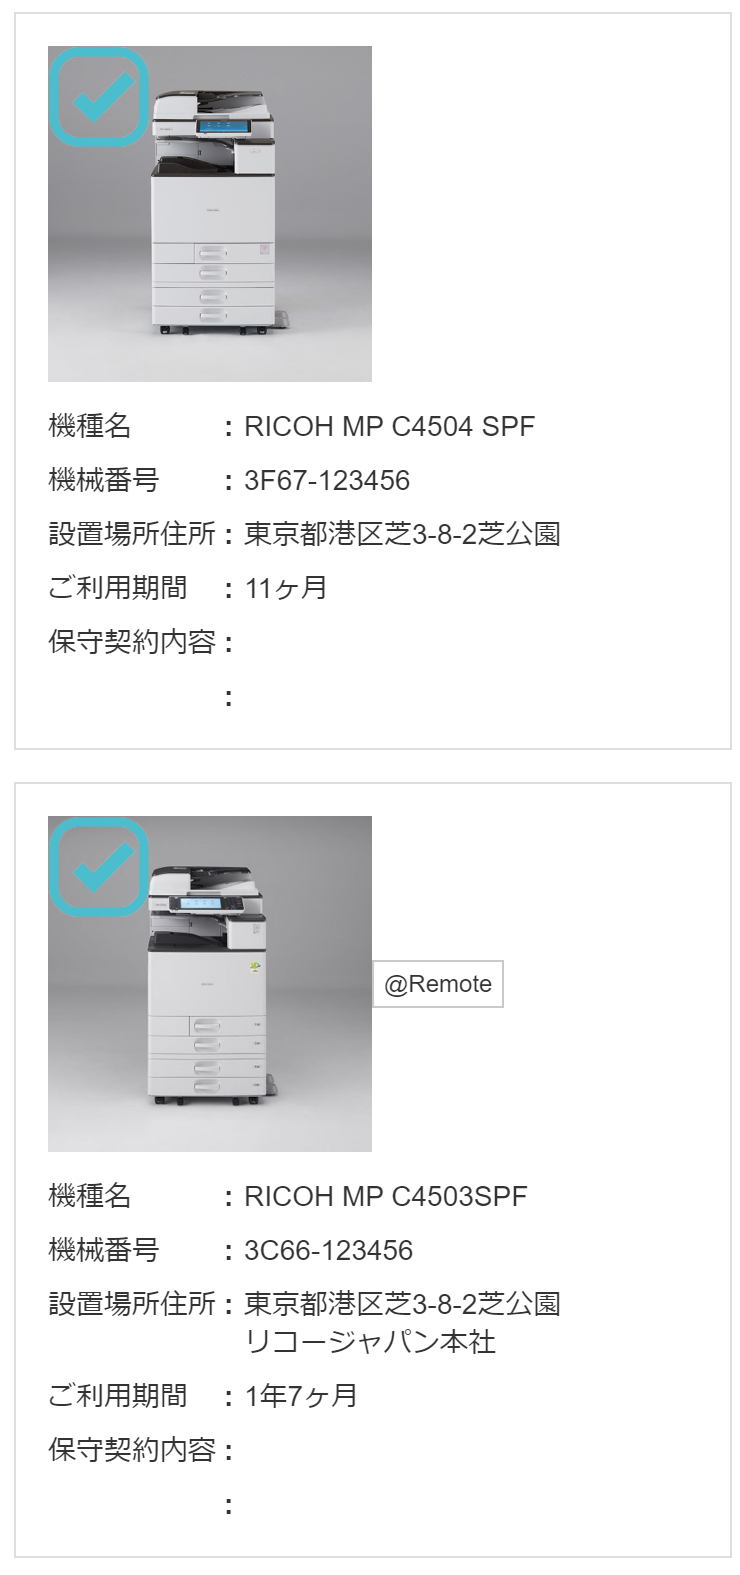Click usage period 1年7ヶ月
Viewport: 740px width, 1575px height.
coord(301,1395)
